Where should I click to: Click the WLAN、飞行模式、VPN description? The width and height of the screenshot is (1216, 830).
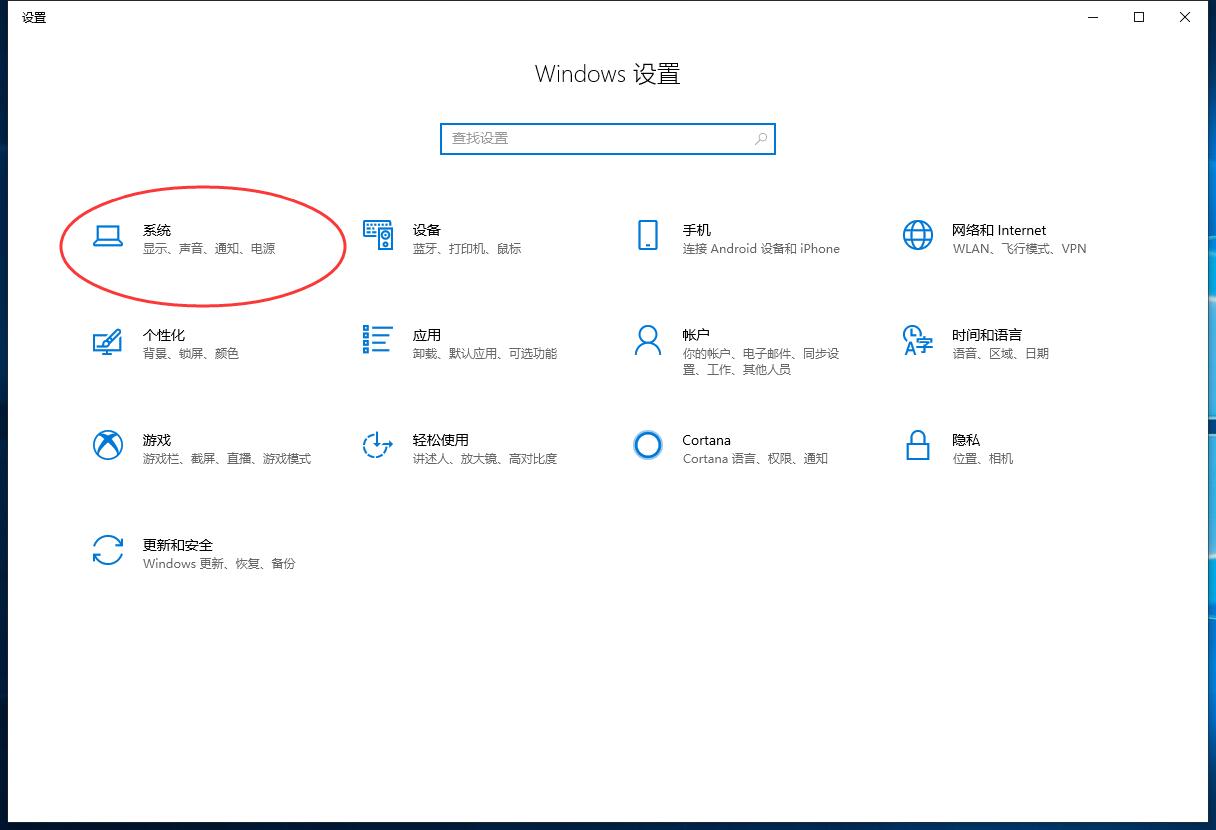1020,249
